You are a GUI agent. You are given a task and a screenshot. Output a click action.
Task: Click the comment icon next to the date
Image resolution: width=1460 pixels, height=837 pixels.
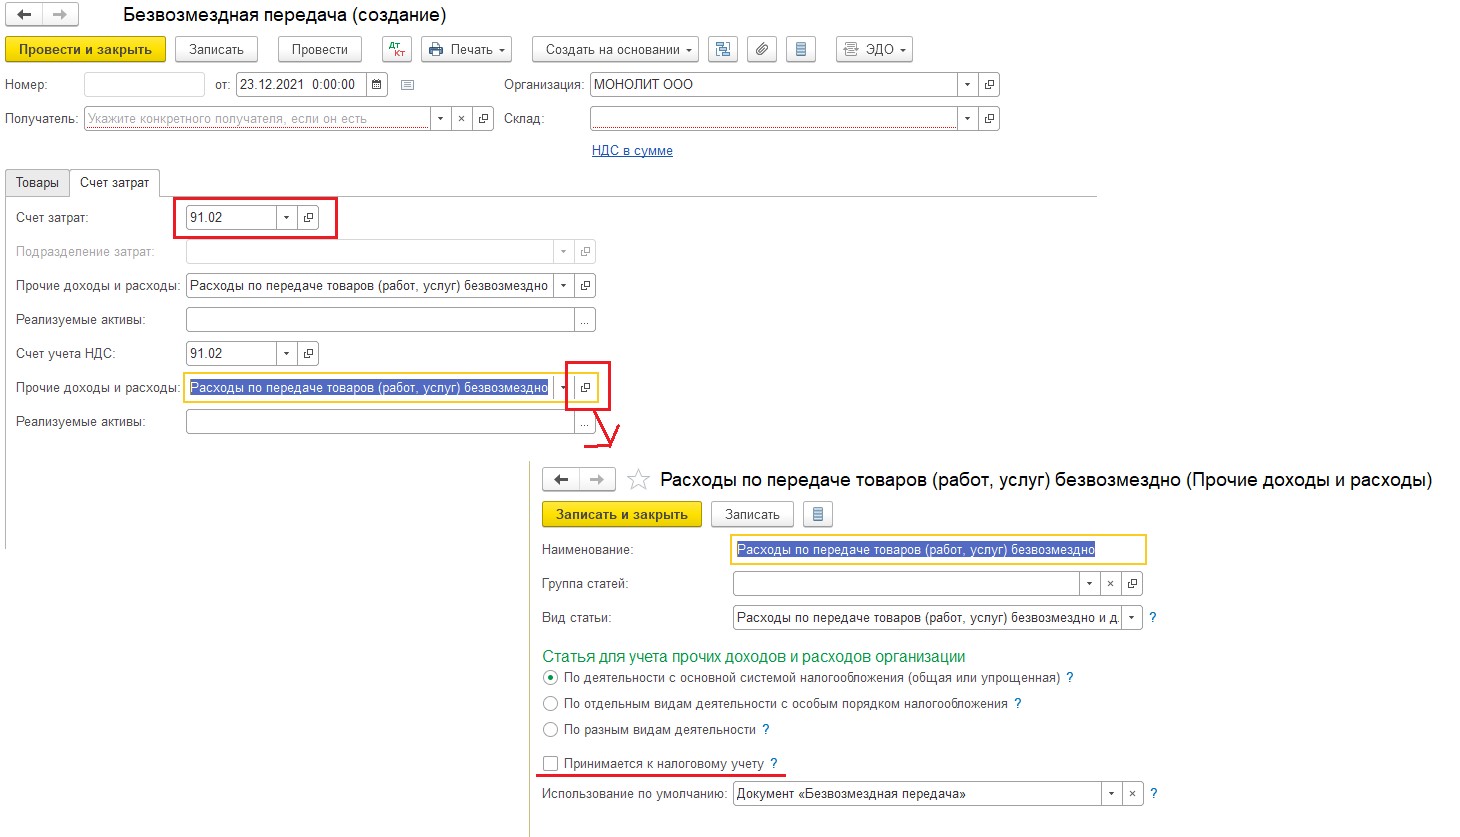[407, 85]
